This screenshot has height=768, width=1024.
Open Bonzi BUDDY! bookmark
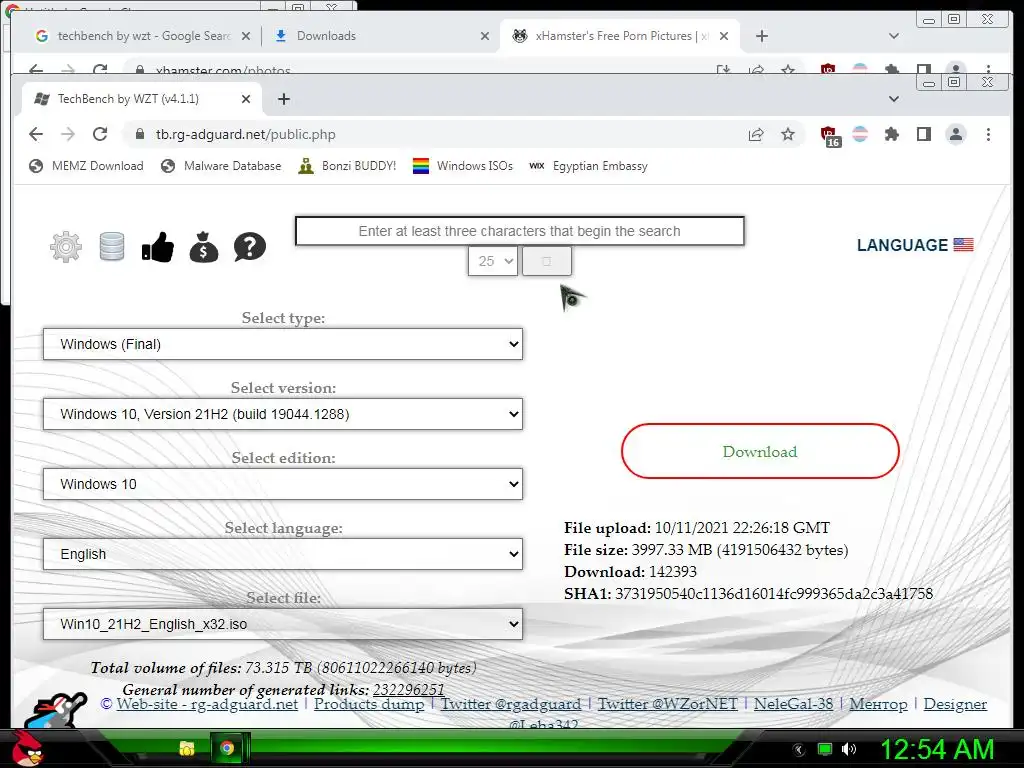click(x=347, y=166)
